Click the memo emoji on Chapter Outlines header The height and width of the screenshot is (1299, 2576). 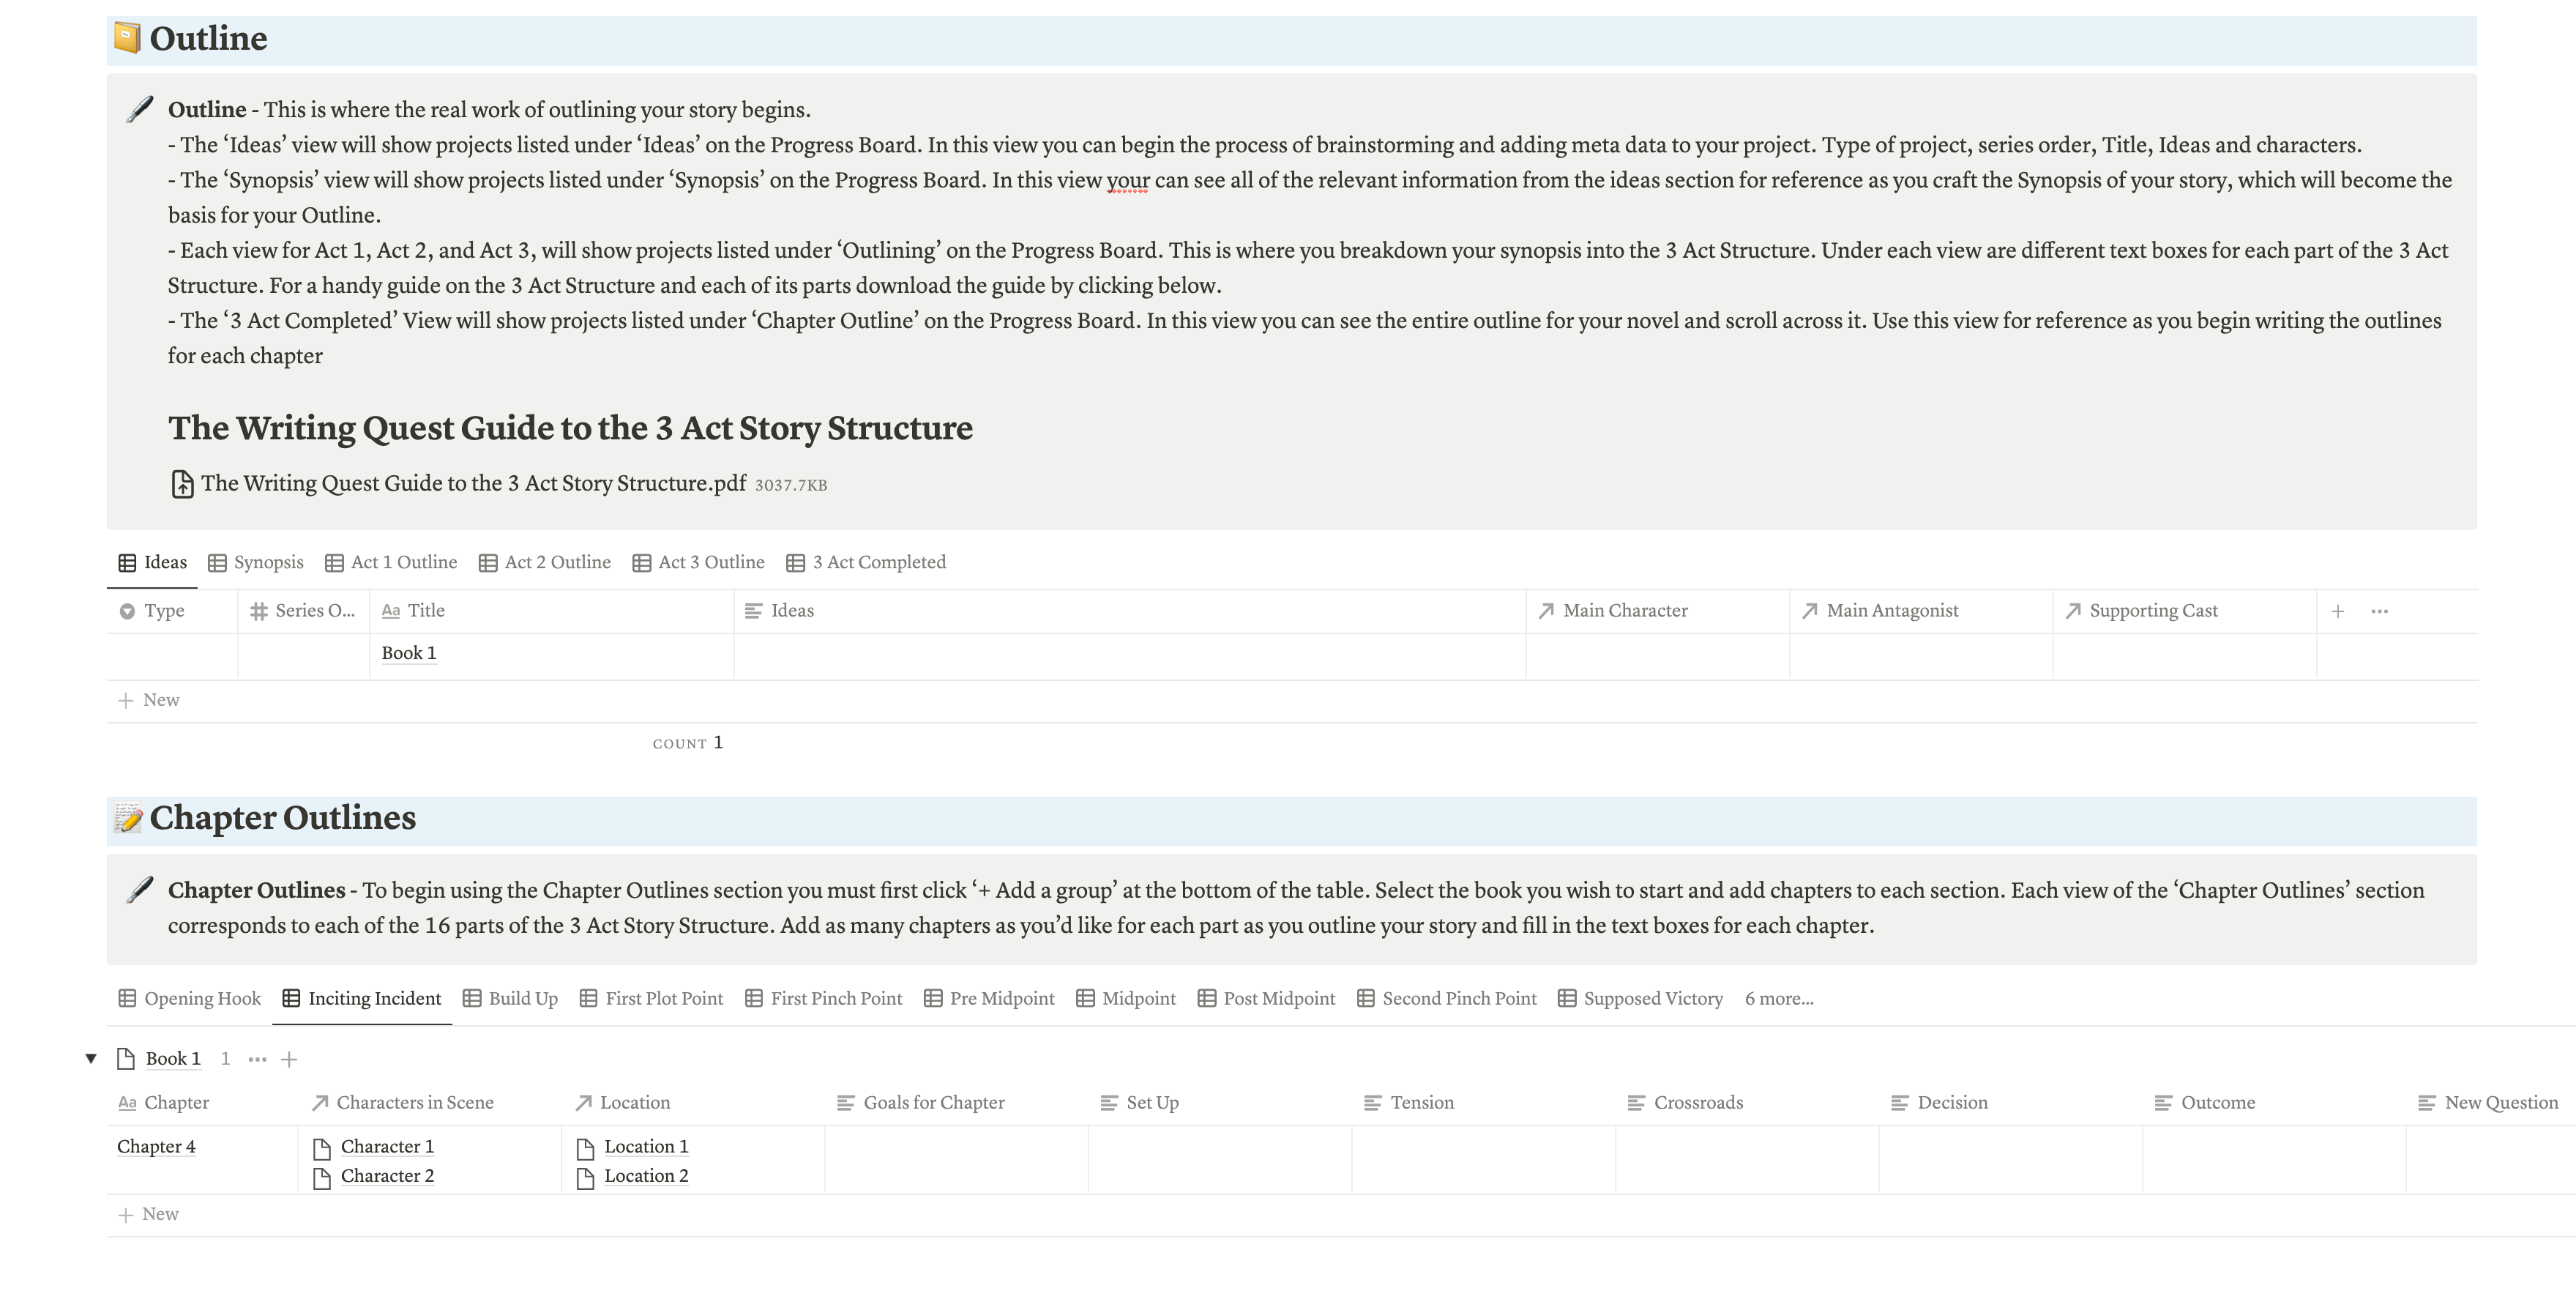(x=128, y=817)
